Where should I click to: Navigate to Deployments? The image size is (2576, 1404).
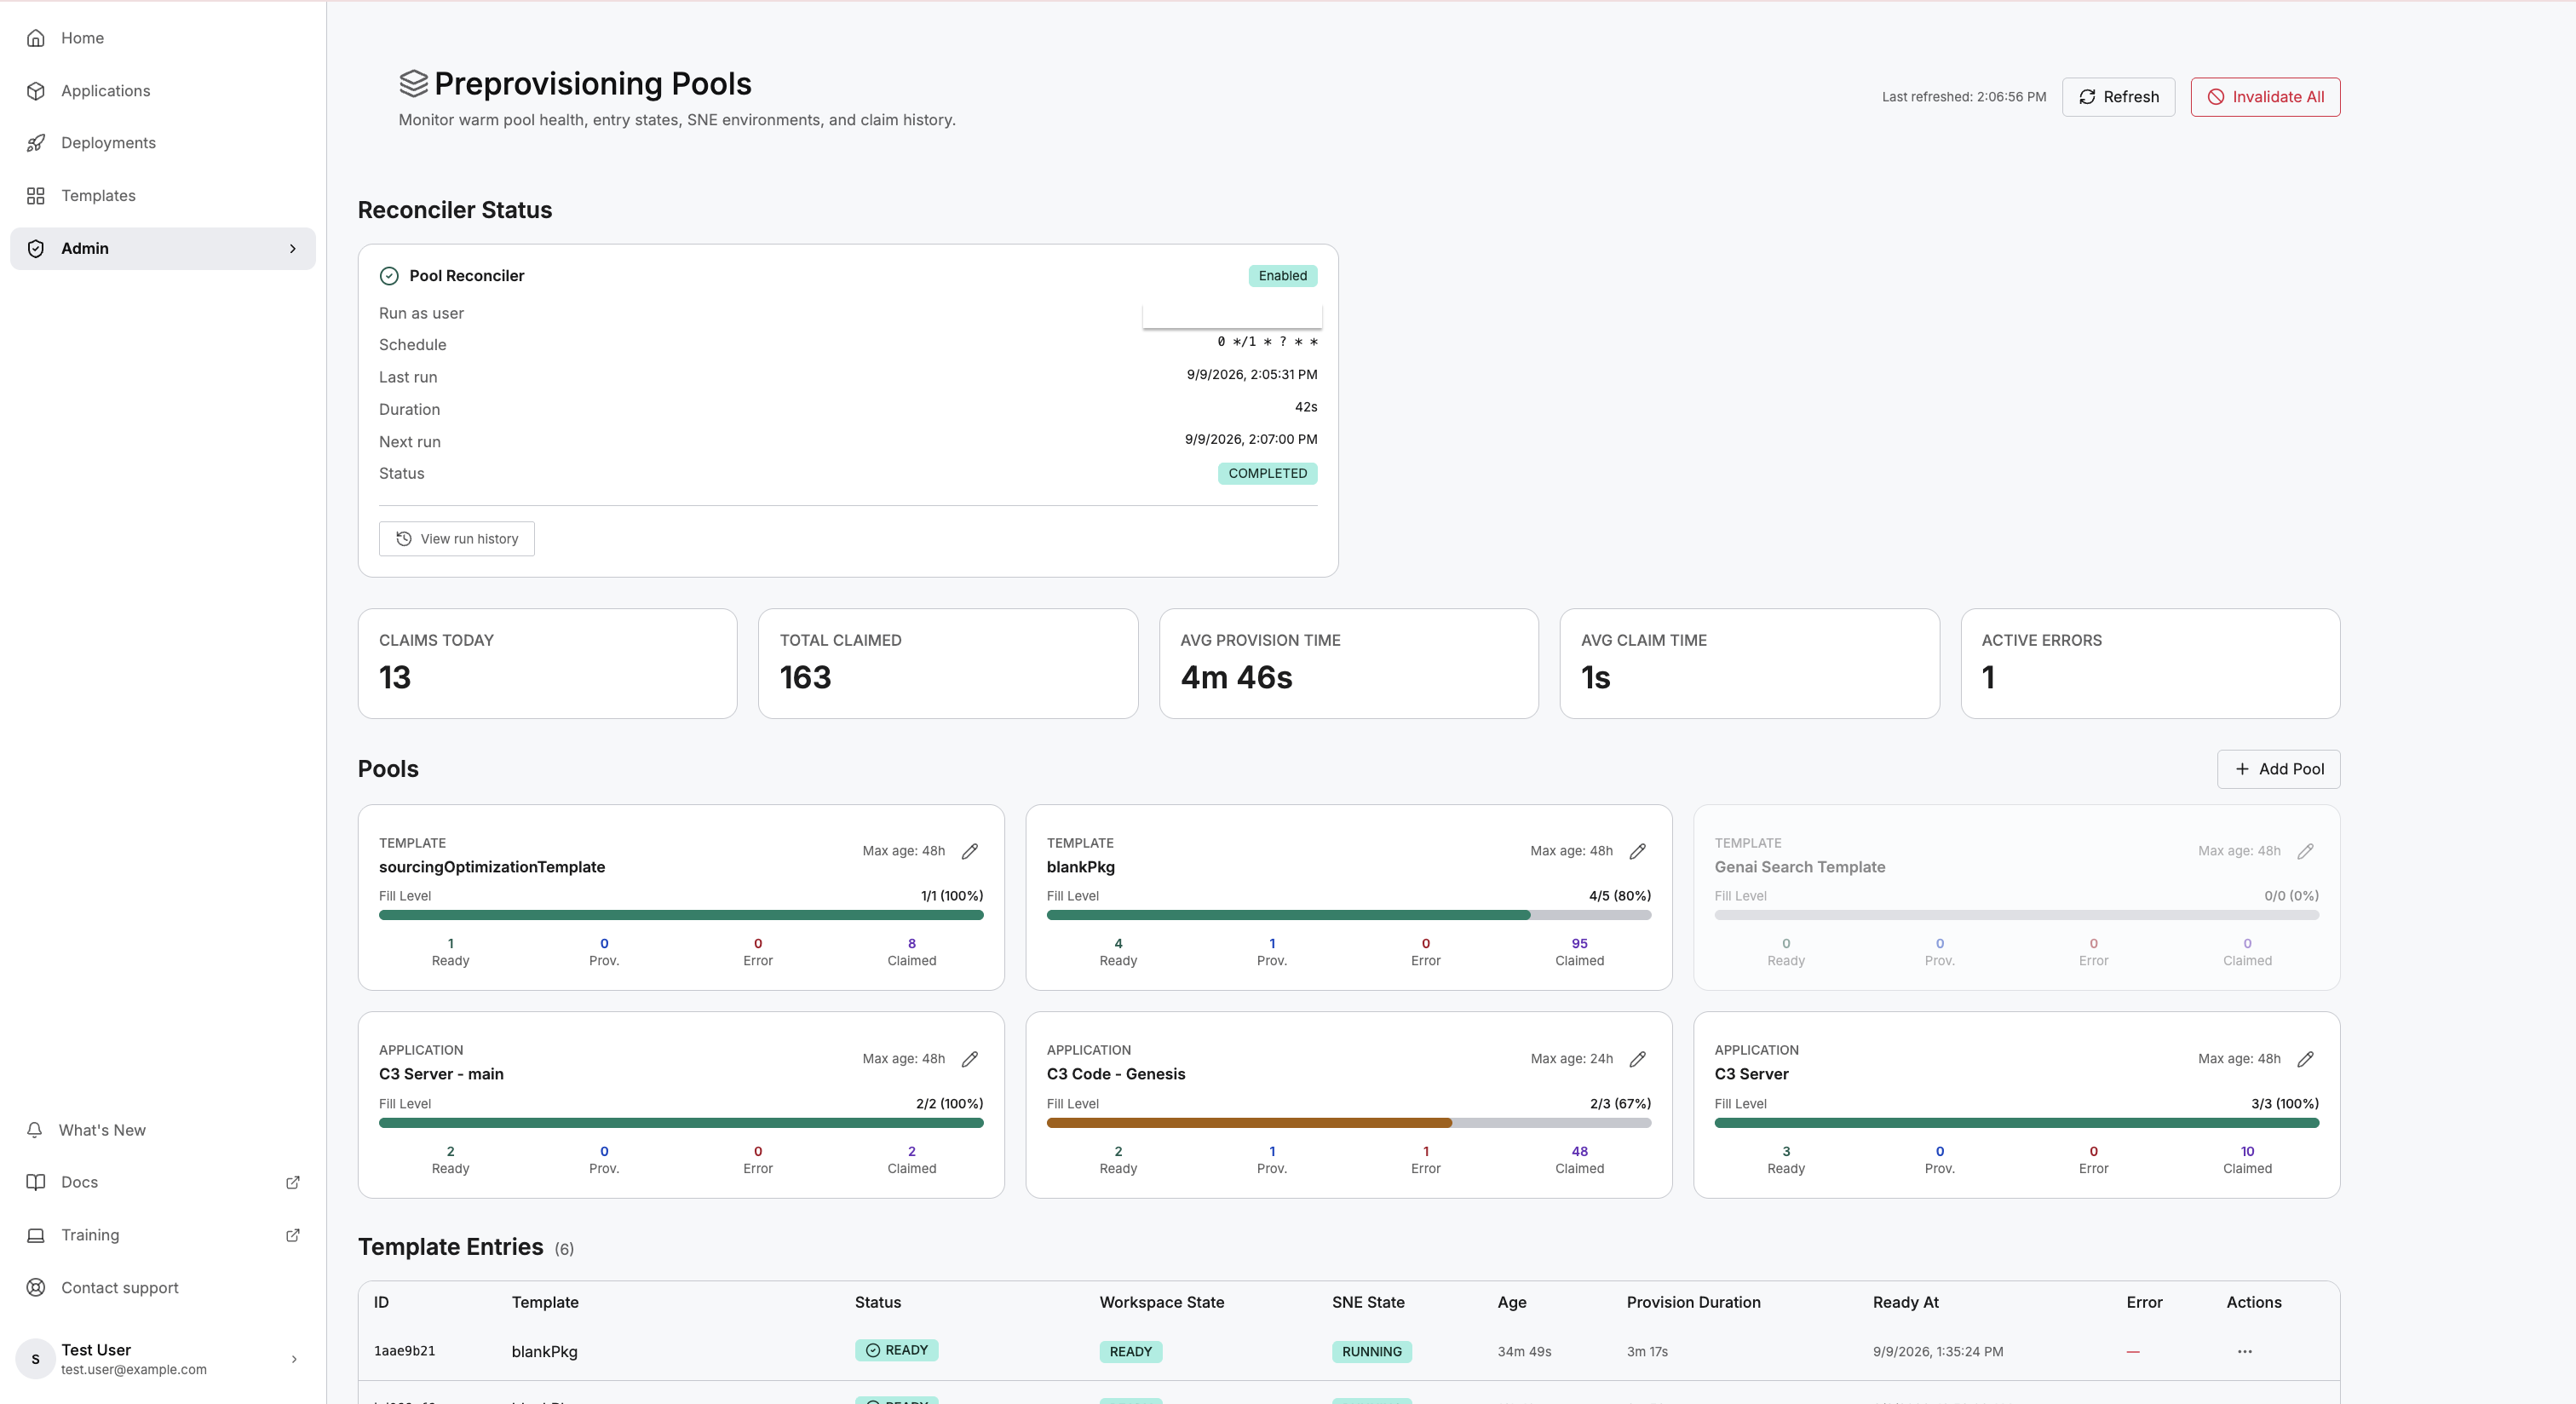(108, 143)
